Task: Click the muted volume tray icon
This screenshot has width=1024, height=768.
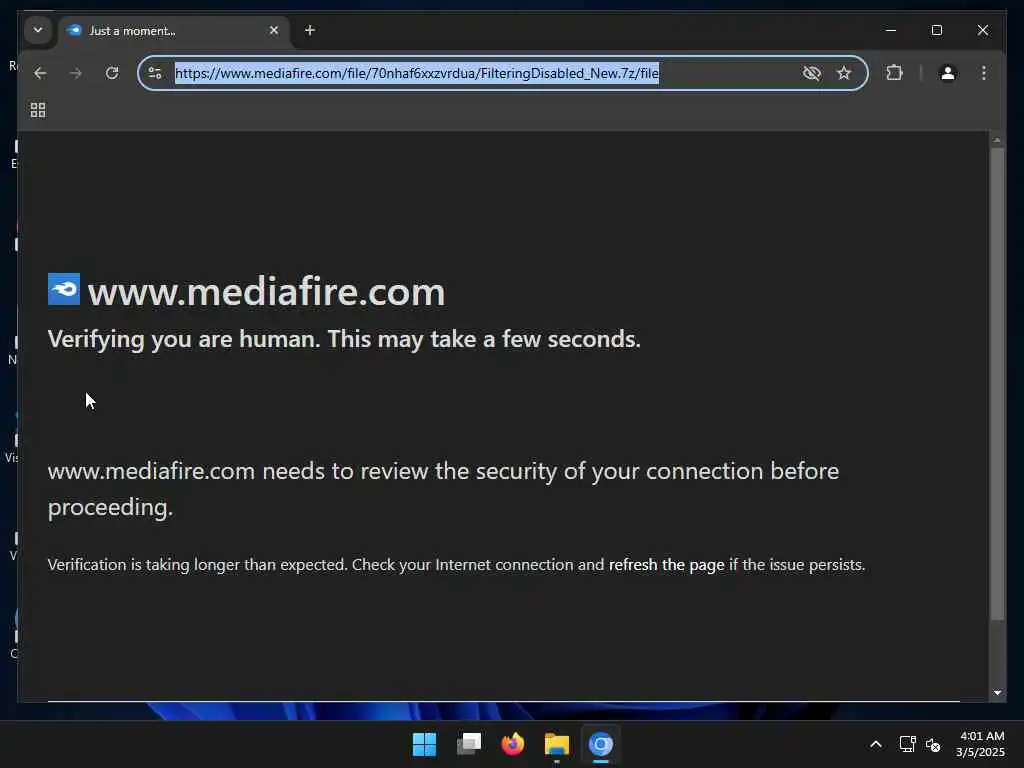Action: (933, 744)
